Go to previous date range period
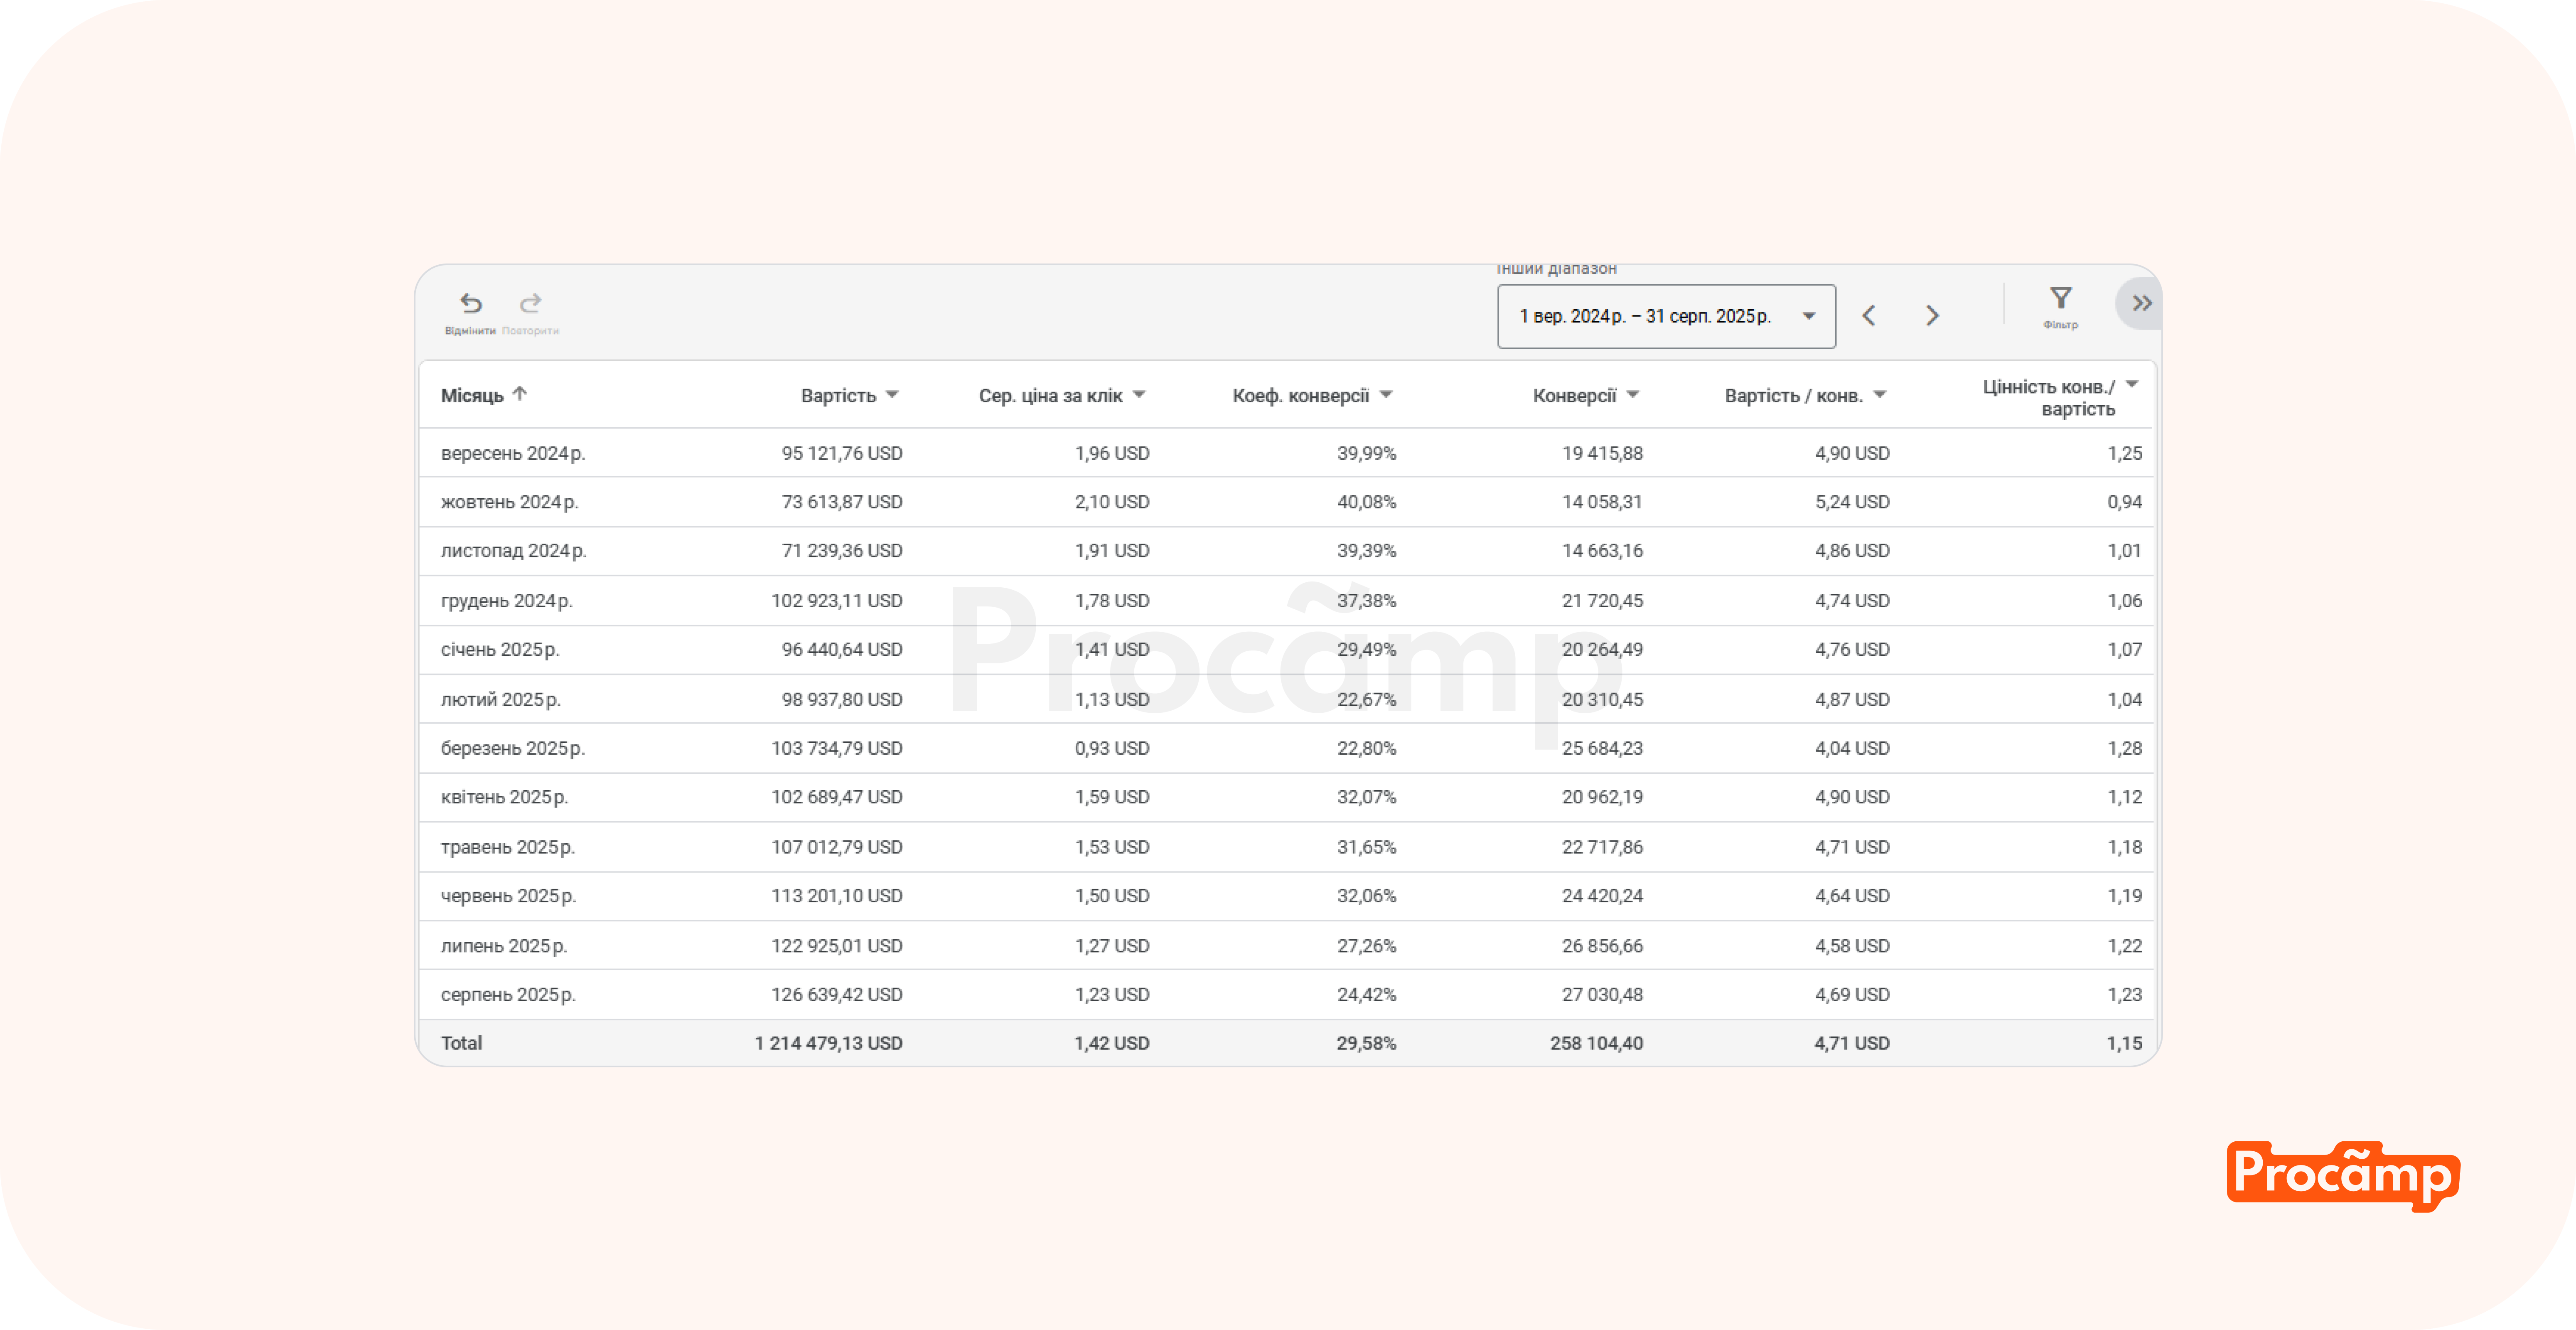 tap(1868, 316)
